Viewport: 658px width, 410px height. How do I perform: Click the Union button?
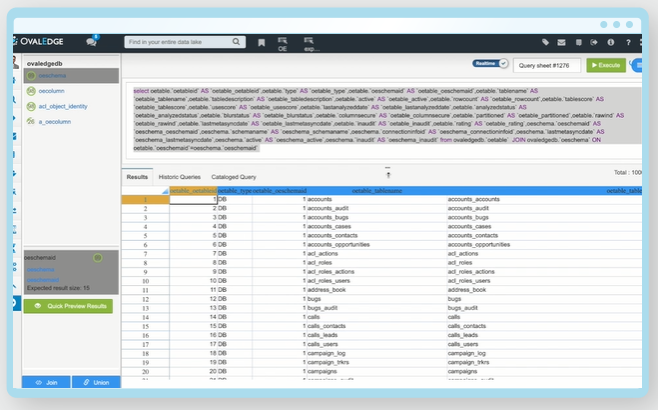point(95,382)
